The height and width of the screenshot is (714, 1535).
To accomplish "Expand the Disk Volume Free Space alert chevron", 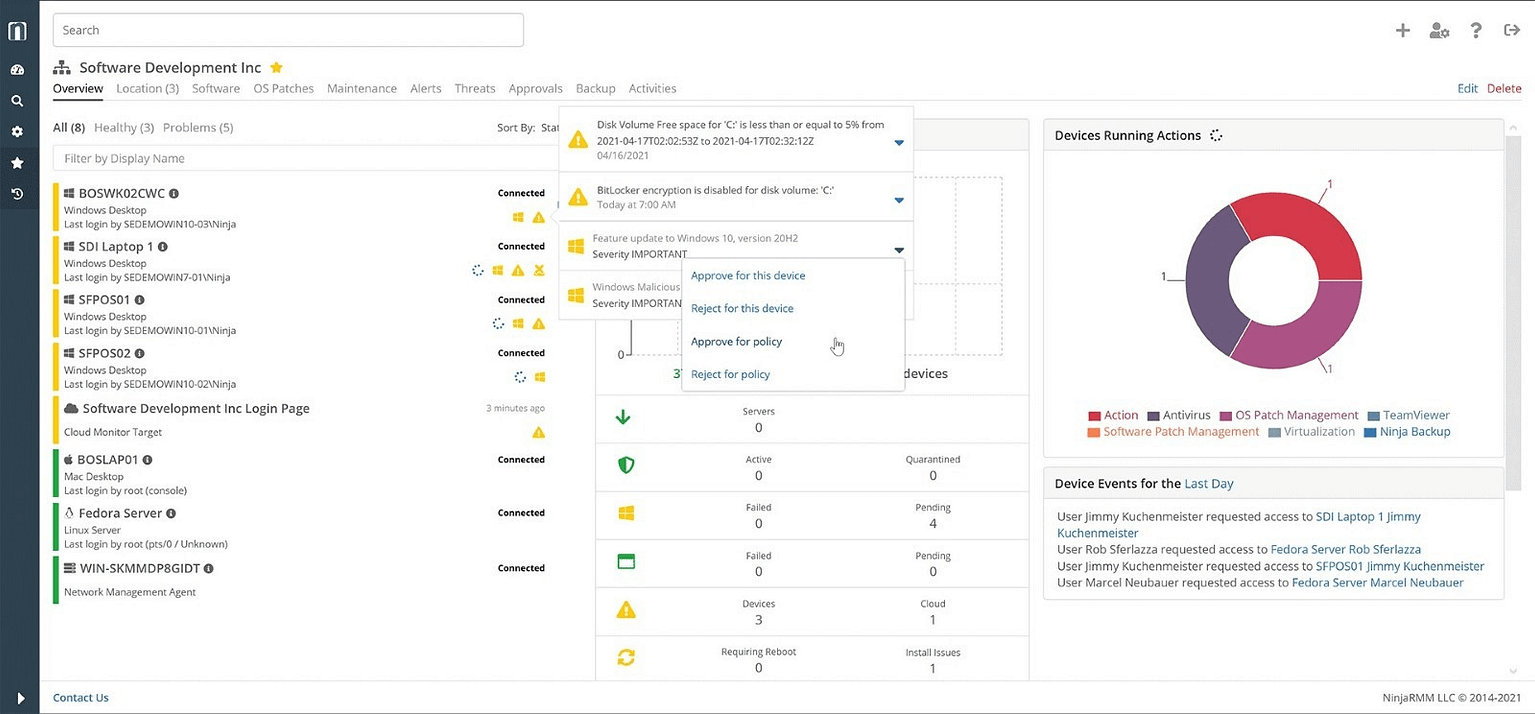I will click(x=898, y=142).
